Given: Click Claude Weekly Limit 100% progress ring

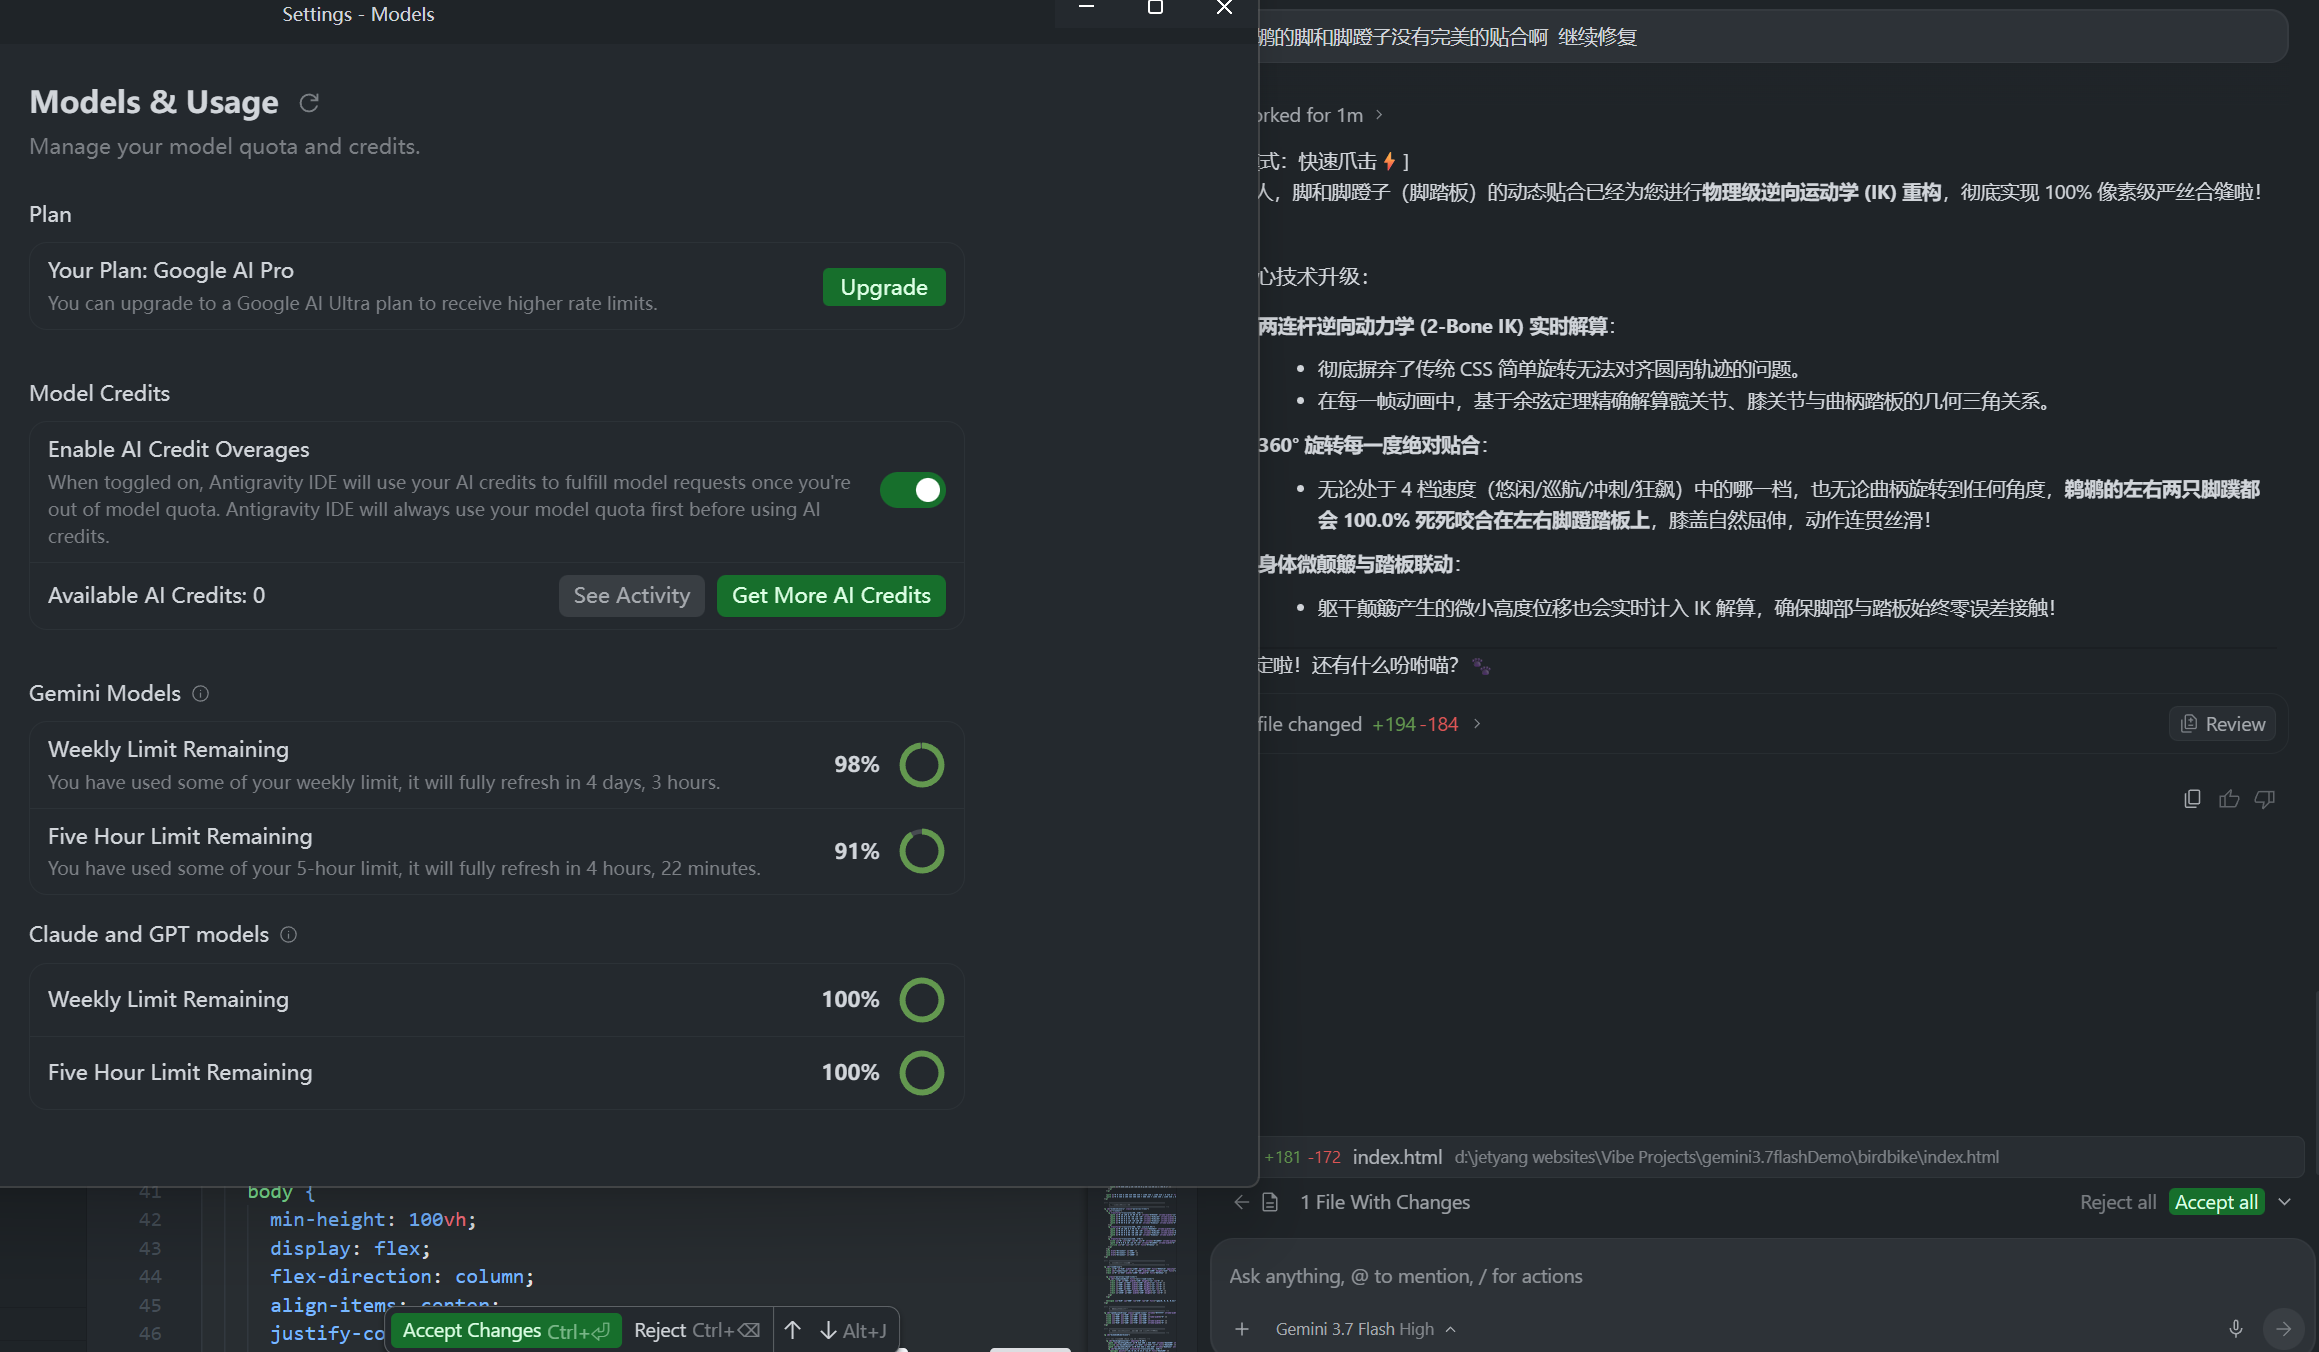Looking at the screenshot, I should coord(921,1000).
